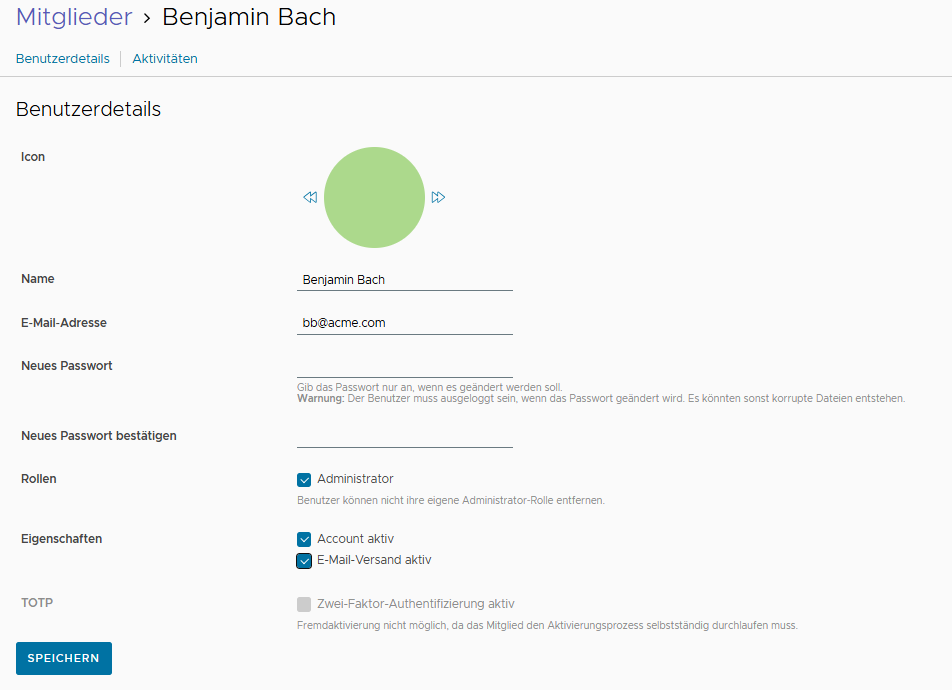Focus the Neues Passwort bestätigen input field
The image size is (952, 690).
pyautogui.click(x=405, y=436)
